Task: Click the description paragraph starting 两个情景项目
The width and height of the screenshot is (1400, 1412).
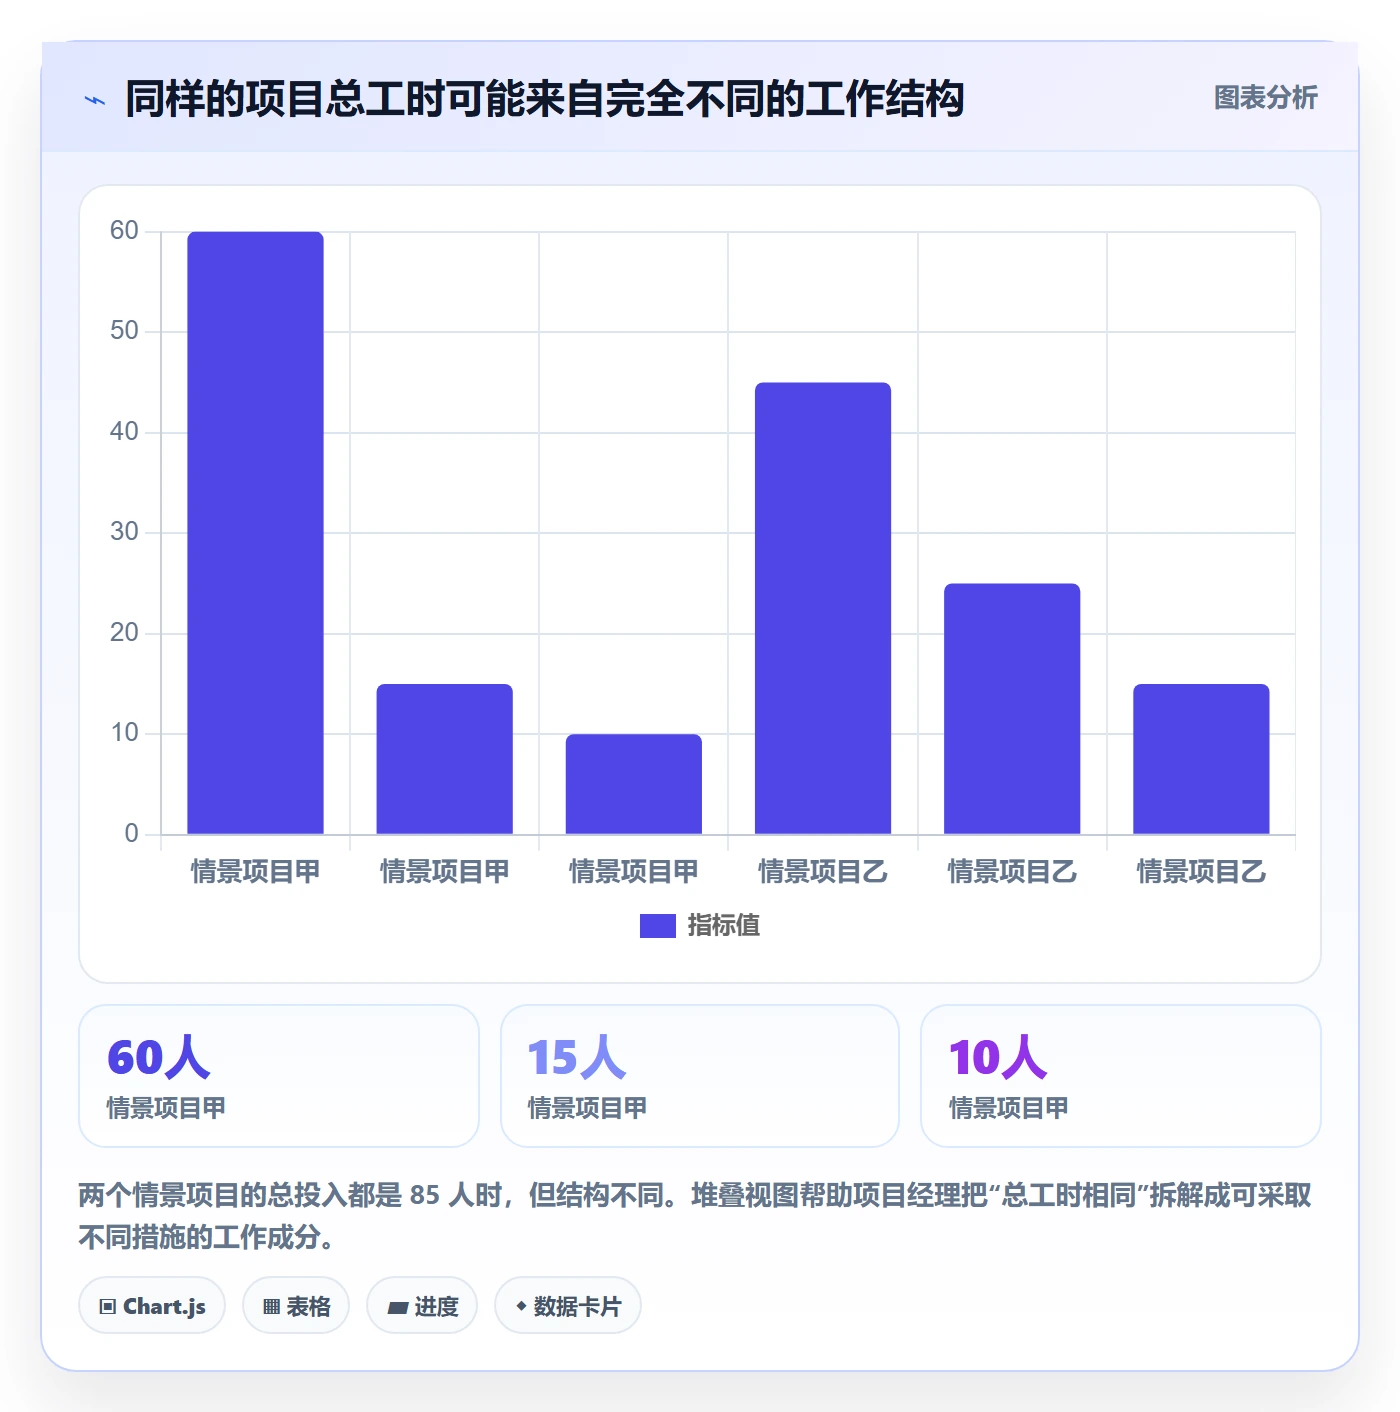Action: (695, 1216)
